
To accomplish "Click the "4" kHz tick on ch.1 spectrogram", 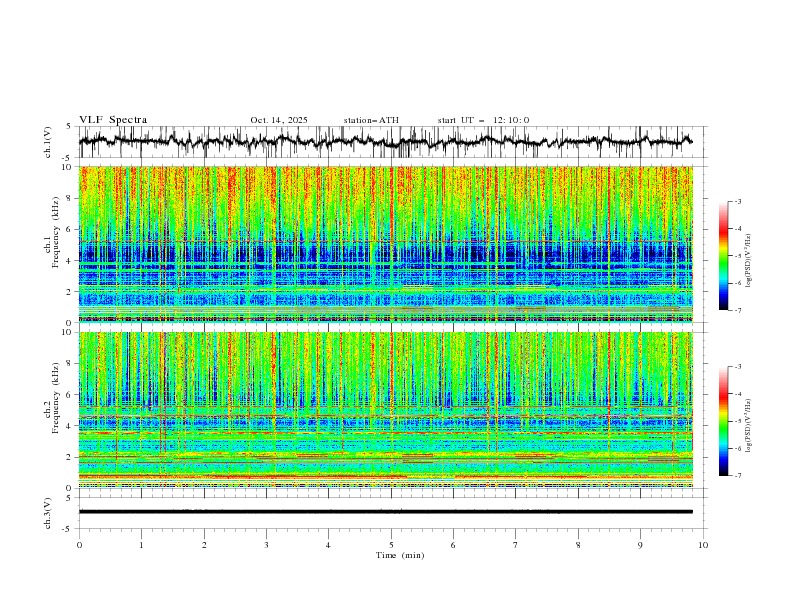I will click(70, 261).
